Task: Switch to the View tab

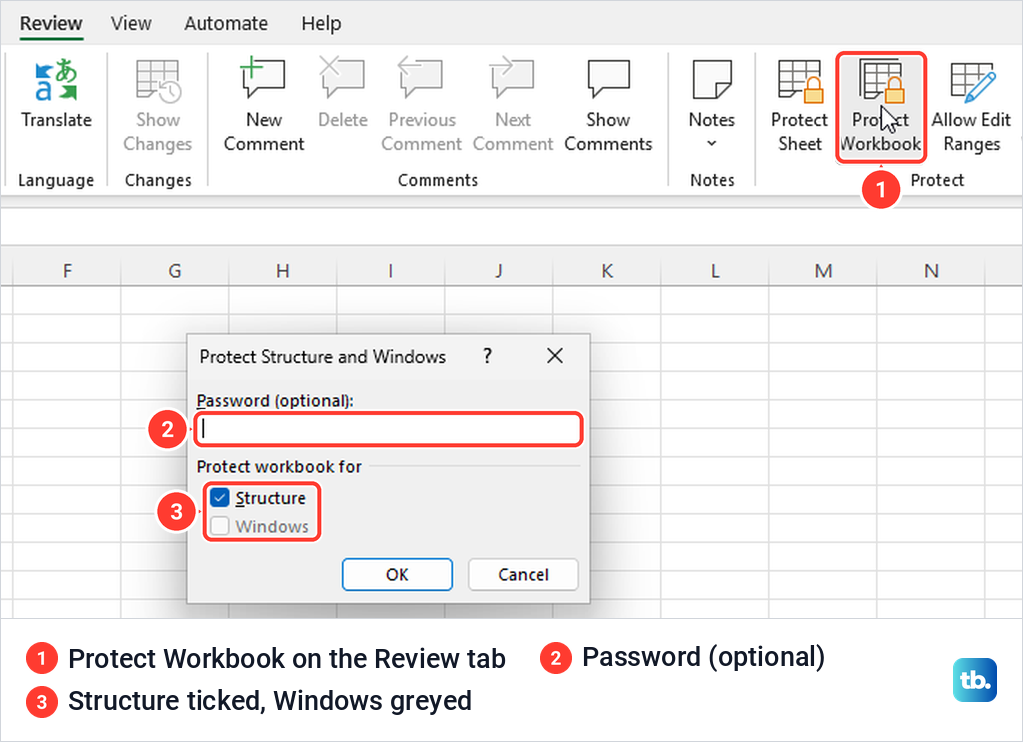Action: point(131,23)
